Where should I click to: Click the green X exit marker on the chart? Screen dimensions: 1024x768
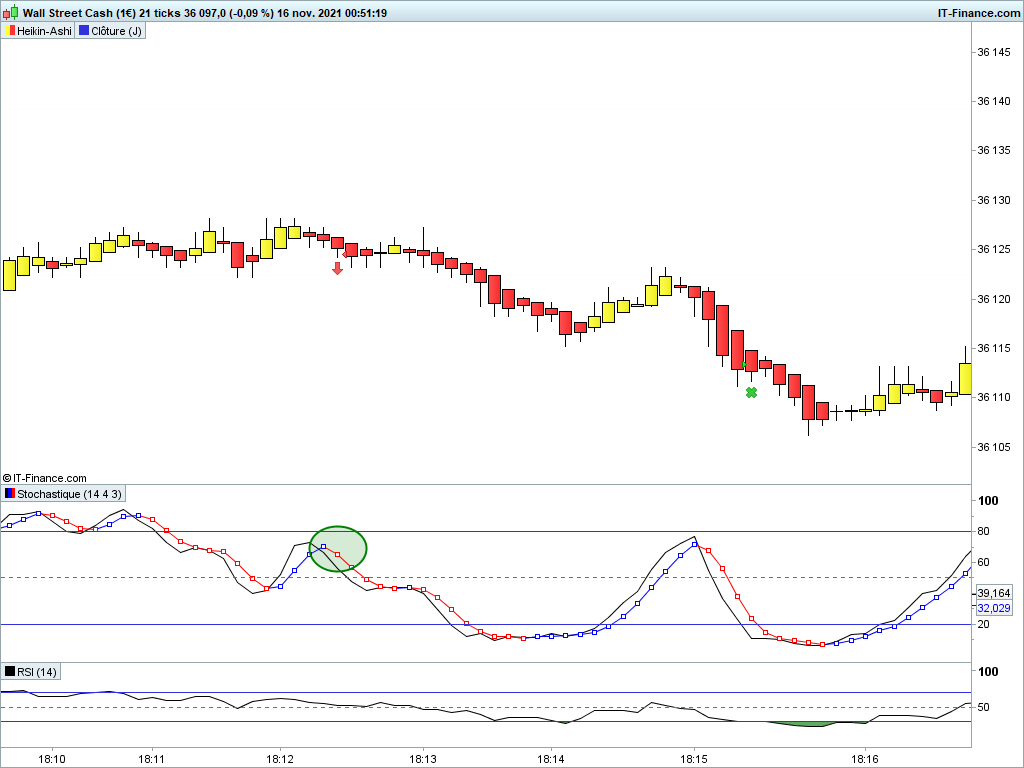752,392
